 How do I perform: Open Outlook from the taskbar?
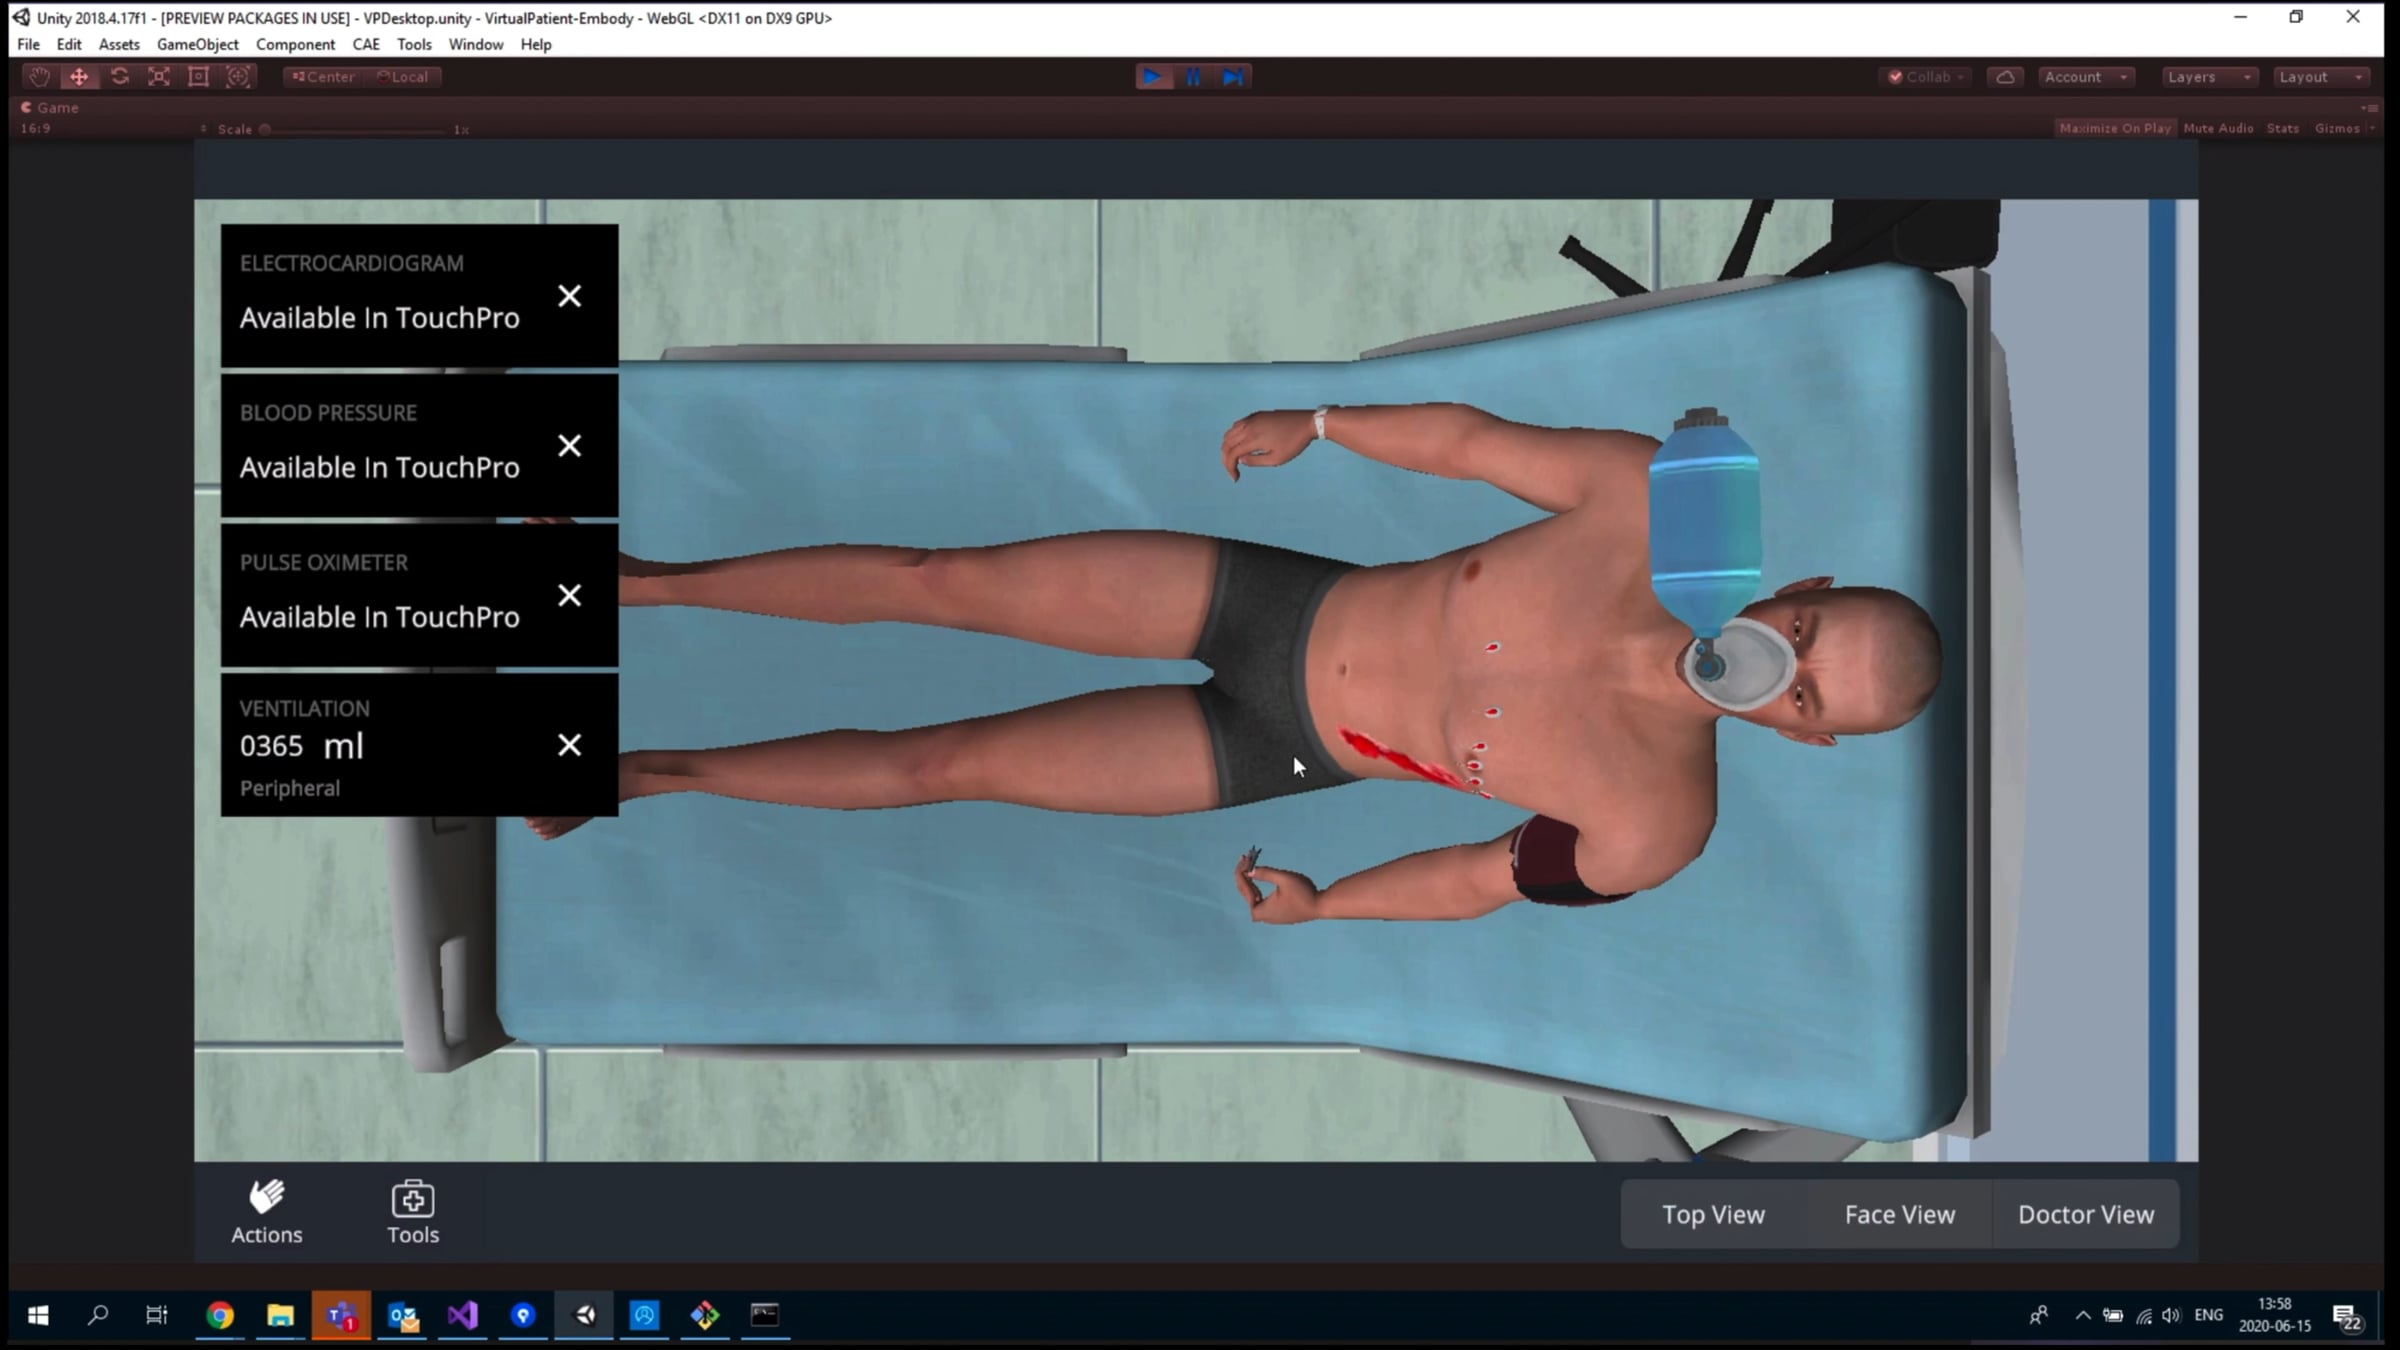pos(403,1315)
